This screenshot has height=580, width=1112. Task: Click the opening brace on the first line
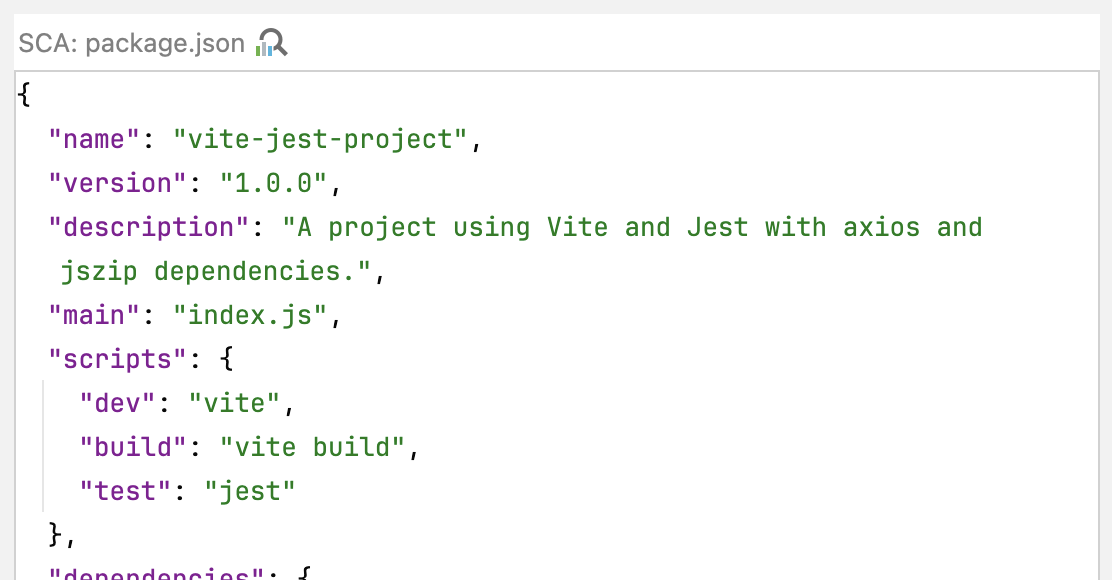(x=24, y=94)
